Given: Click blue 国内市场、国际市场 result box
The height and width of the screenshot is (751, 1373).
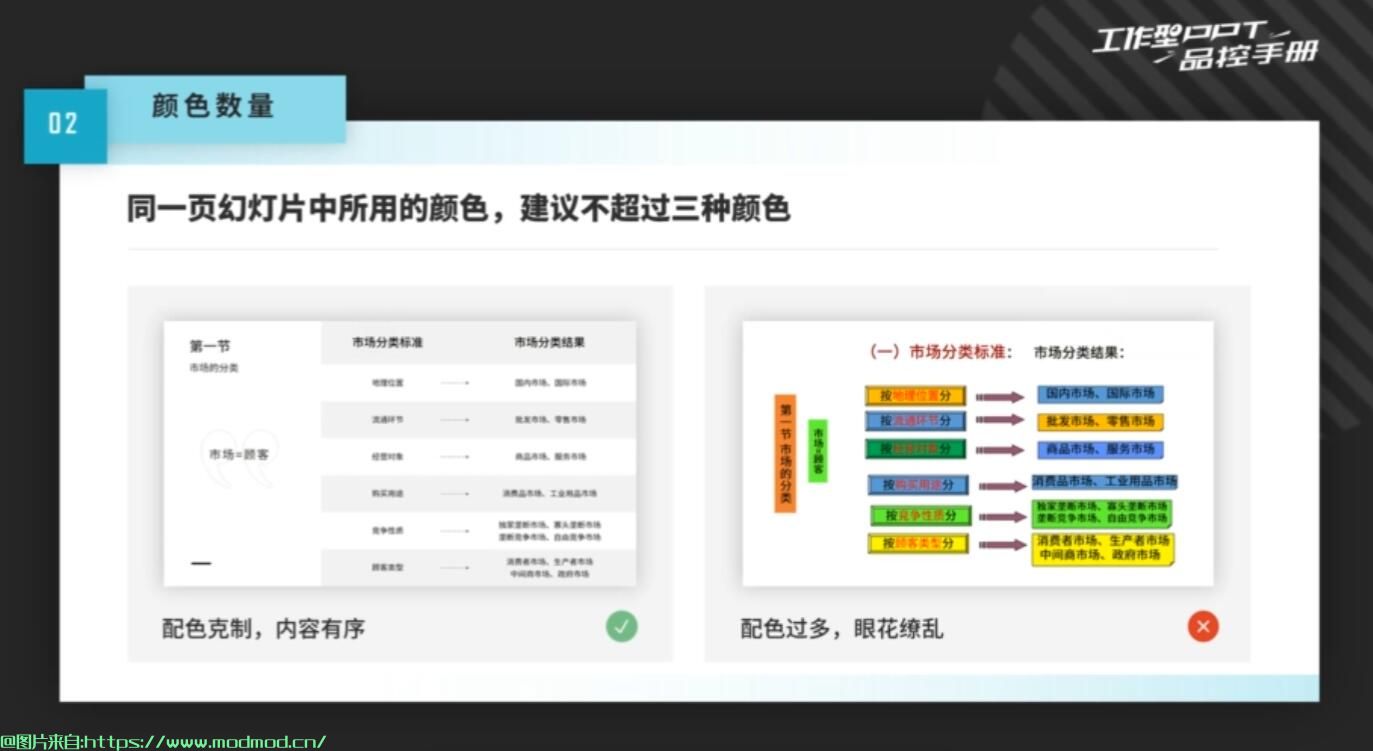Looking at the screenshot, I should pyautogui.click(x=1100, y=395).
